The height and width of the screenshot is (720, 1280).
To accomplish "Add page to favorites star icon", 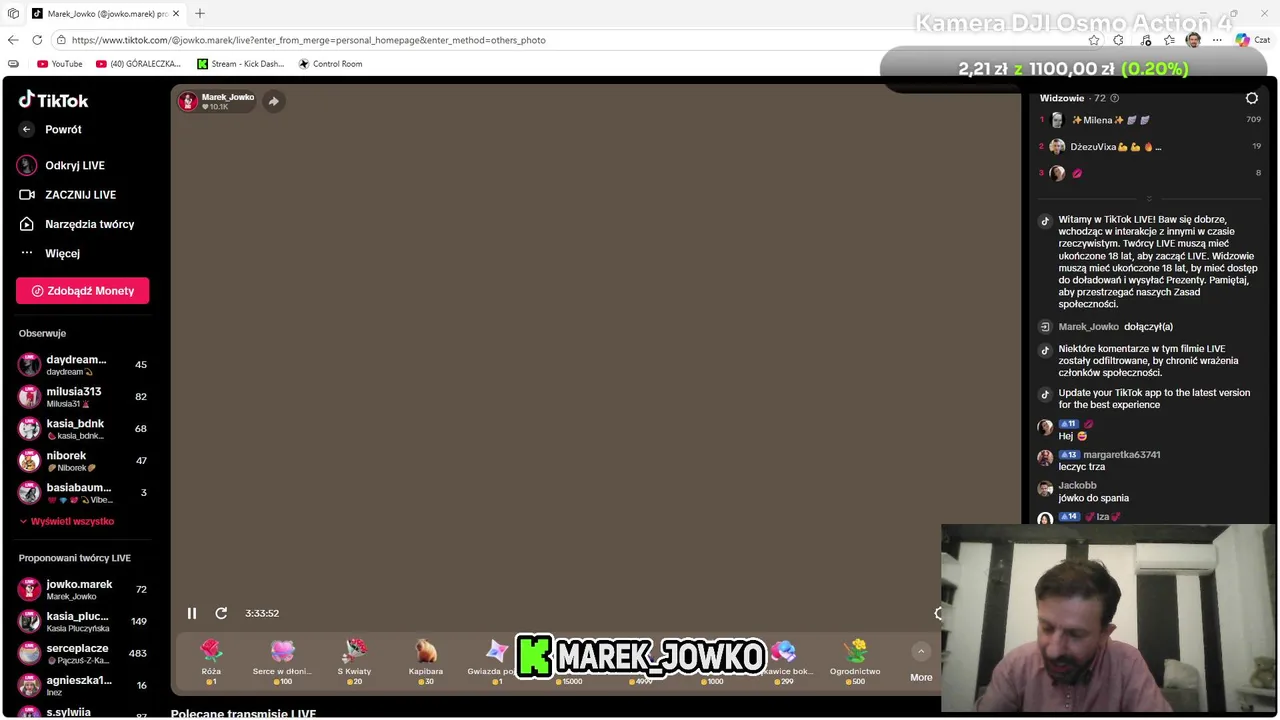I will [x=1094, y=40].
